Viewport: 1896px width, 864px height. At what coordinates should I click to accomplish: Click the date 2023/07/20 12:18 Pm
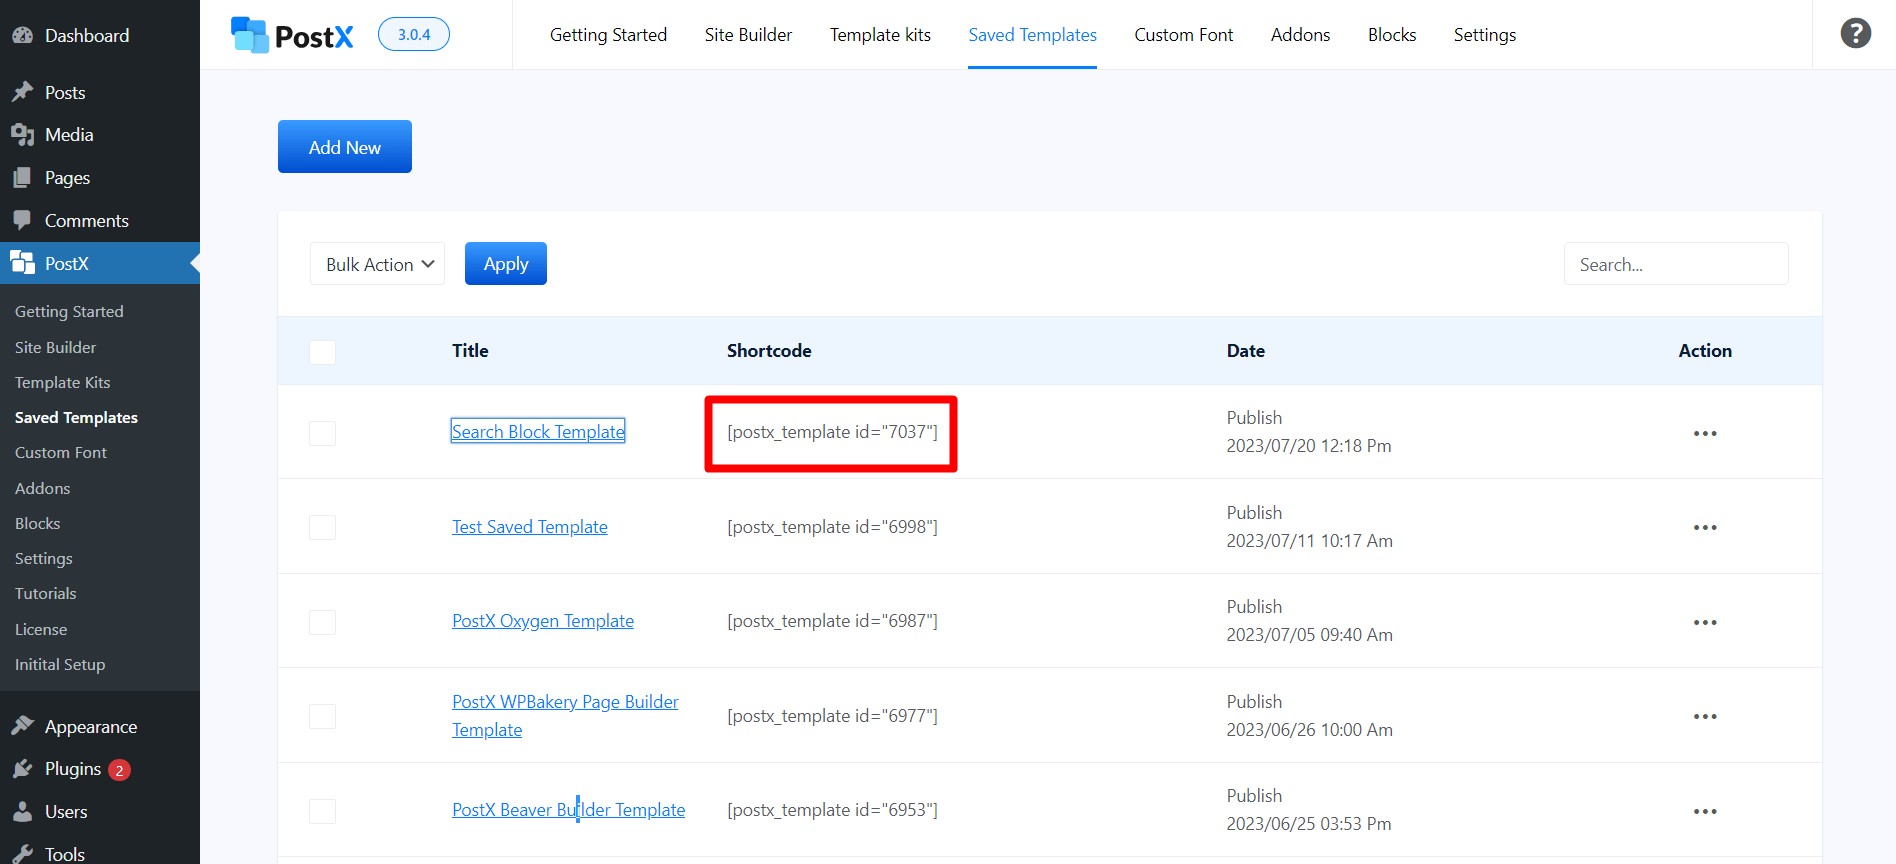click(1309, 446)
